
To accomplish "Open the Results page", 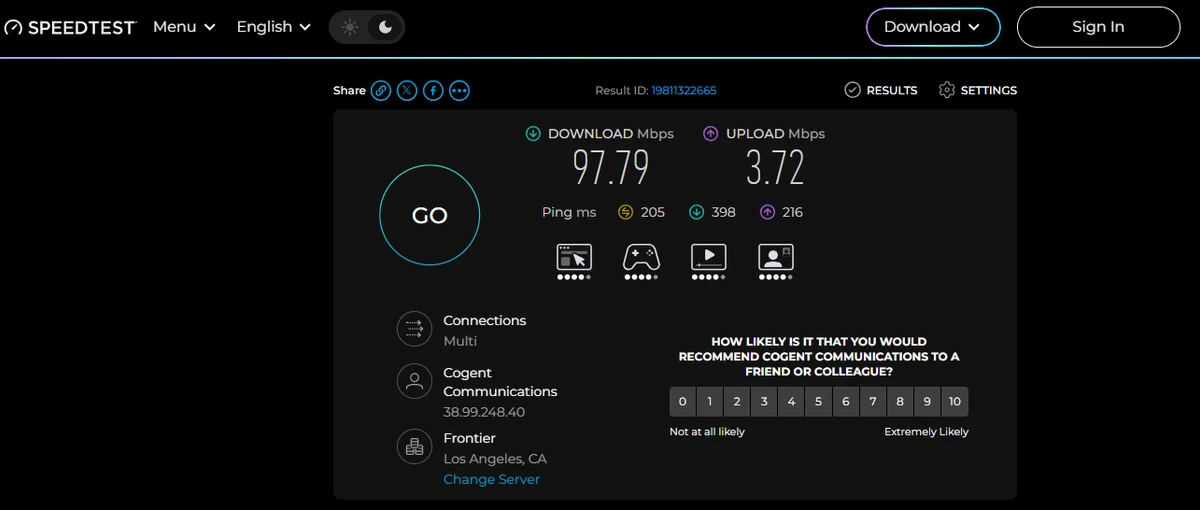I will [x=880, y=90].
